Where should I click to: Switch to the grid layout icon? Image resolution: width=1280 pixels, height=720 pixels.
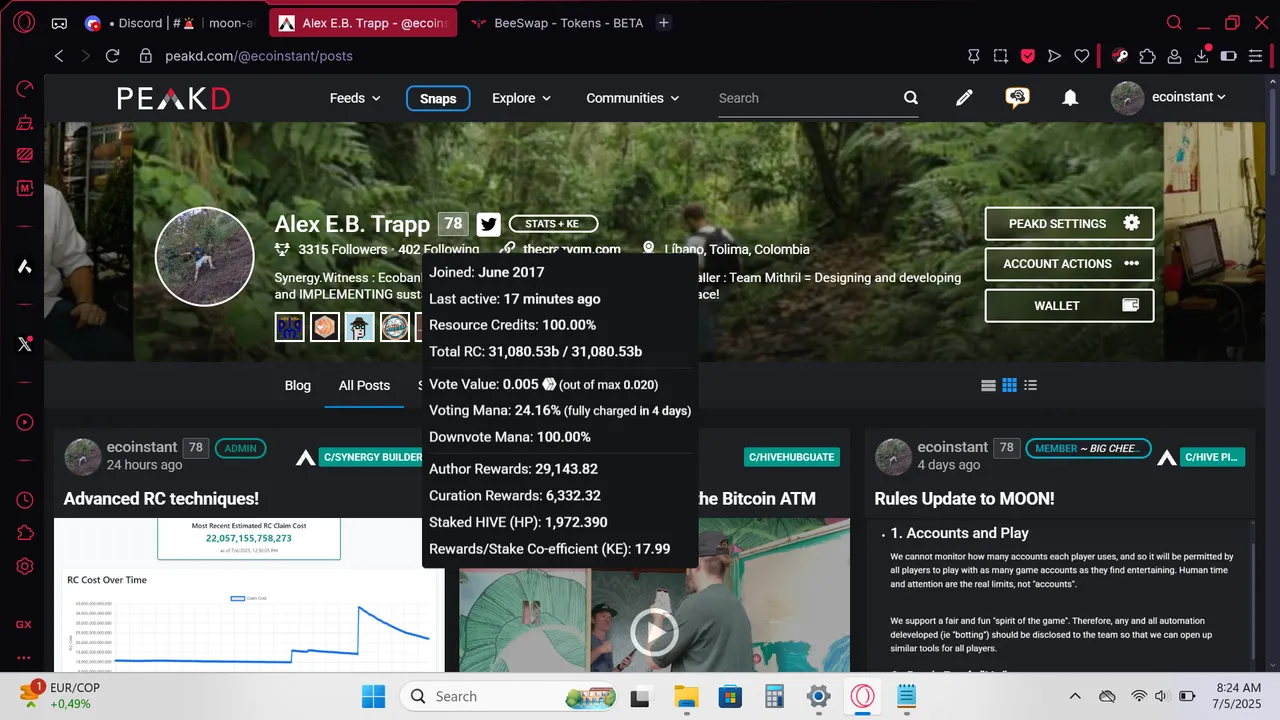tap(1010, 385)
